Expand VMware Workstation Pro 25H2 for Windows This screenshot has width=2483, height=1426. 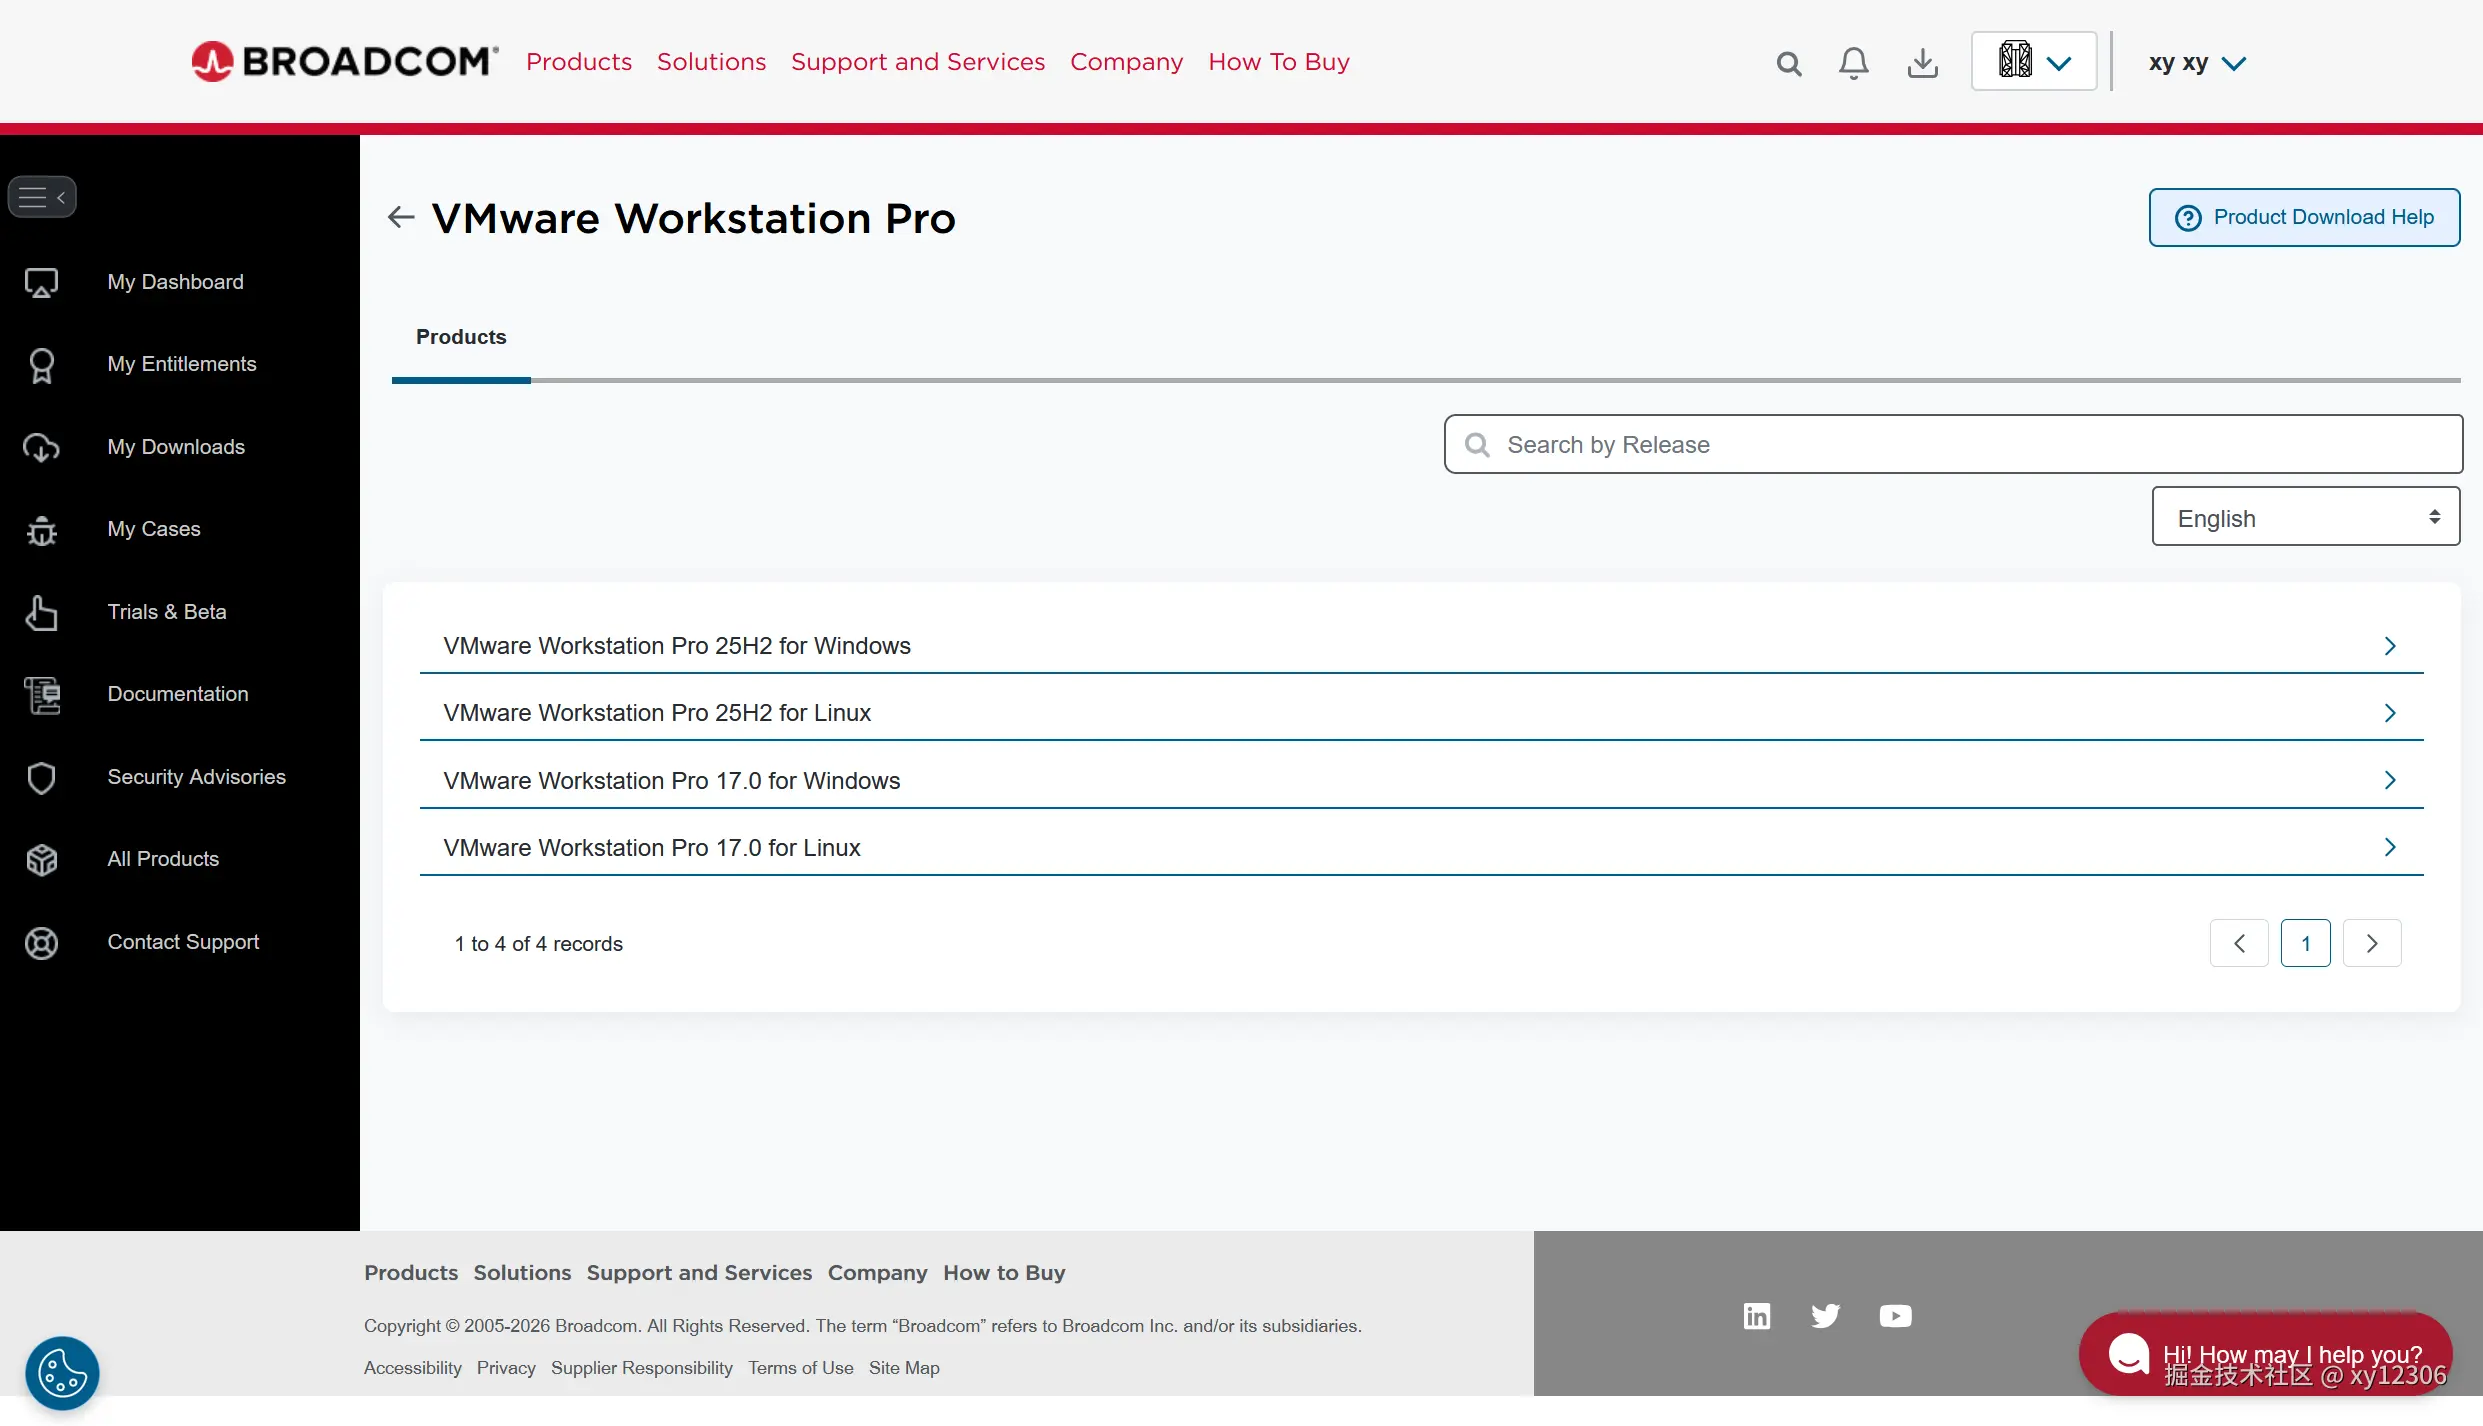[1420, 646]
